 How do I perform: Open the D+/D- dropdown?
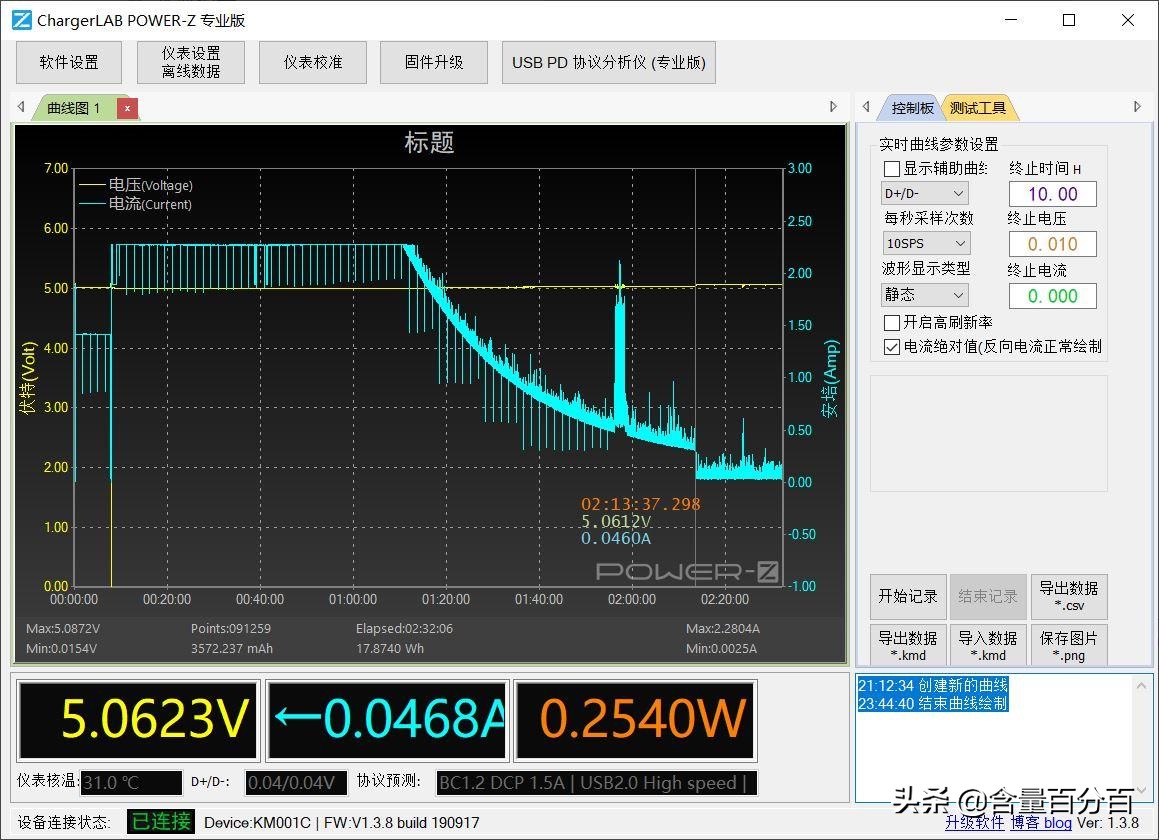click(924, 193)
